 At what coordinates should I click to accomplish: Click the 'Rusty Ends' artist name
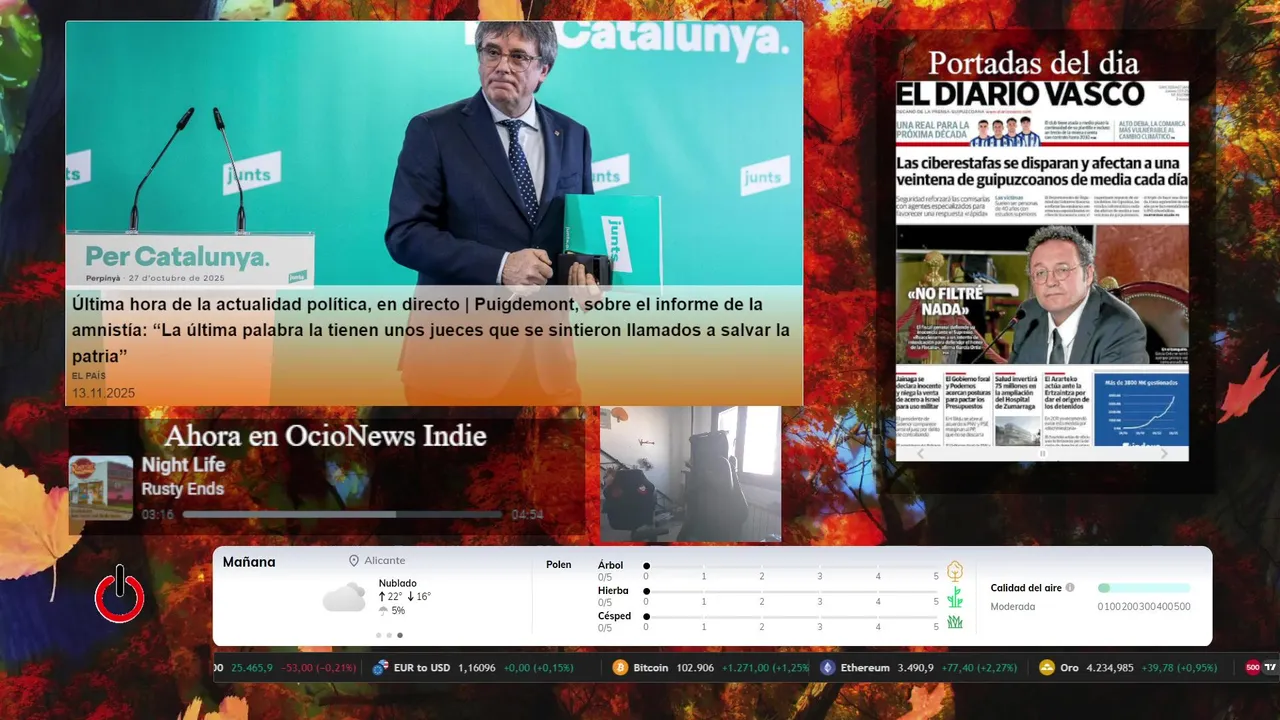(182, 489)
